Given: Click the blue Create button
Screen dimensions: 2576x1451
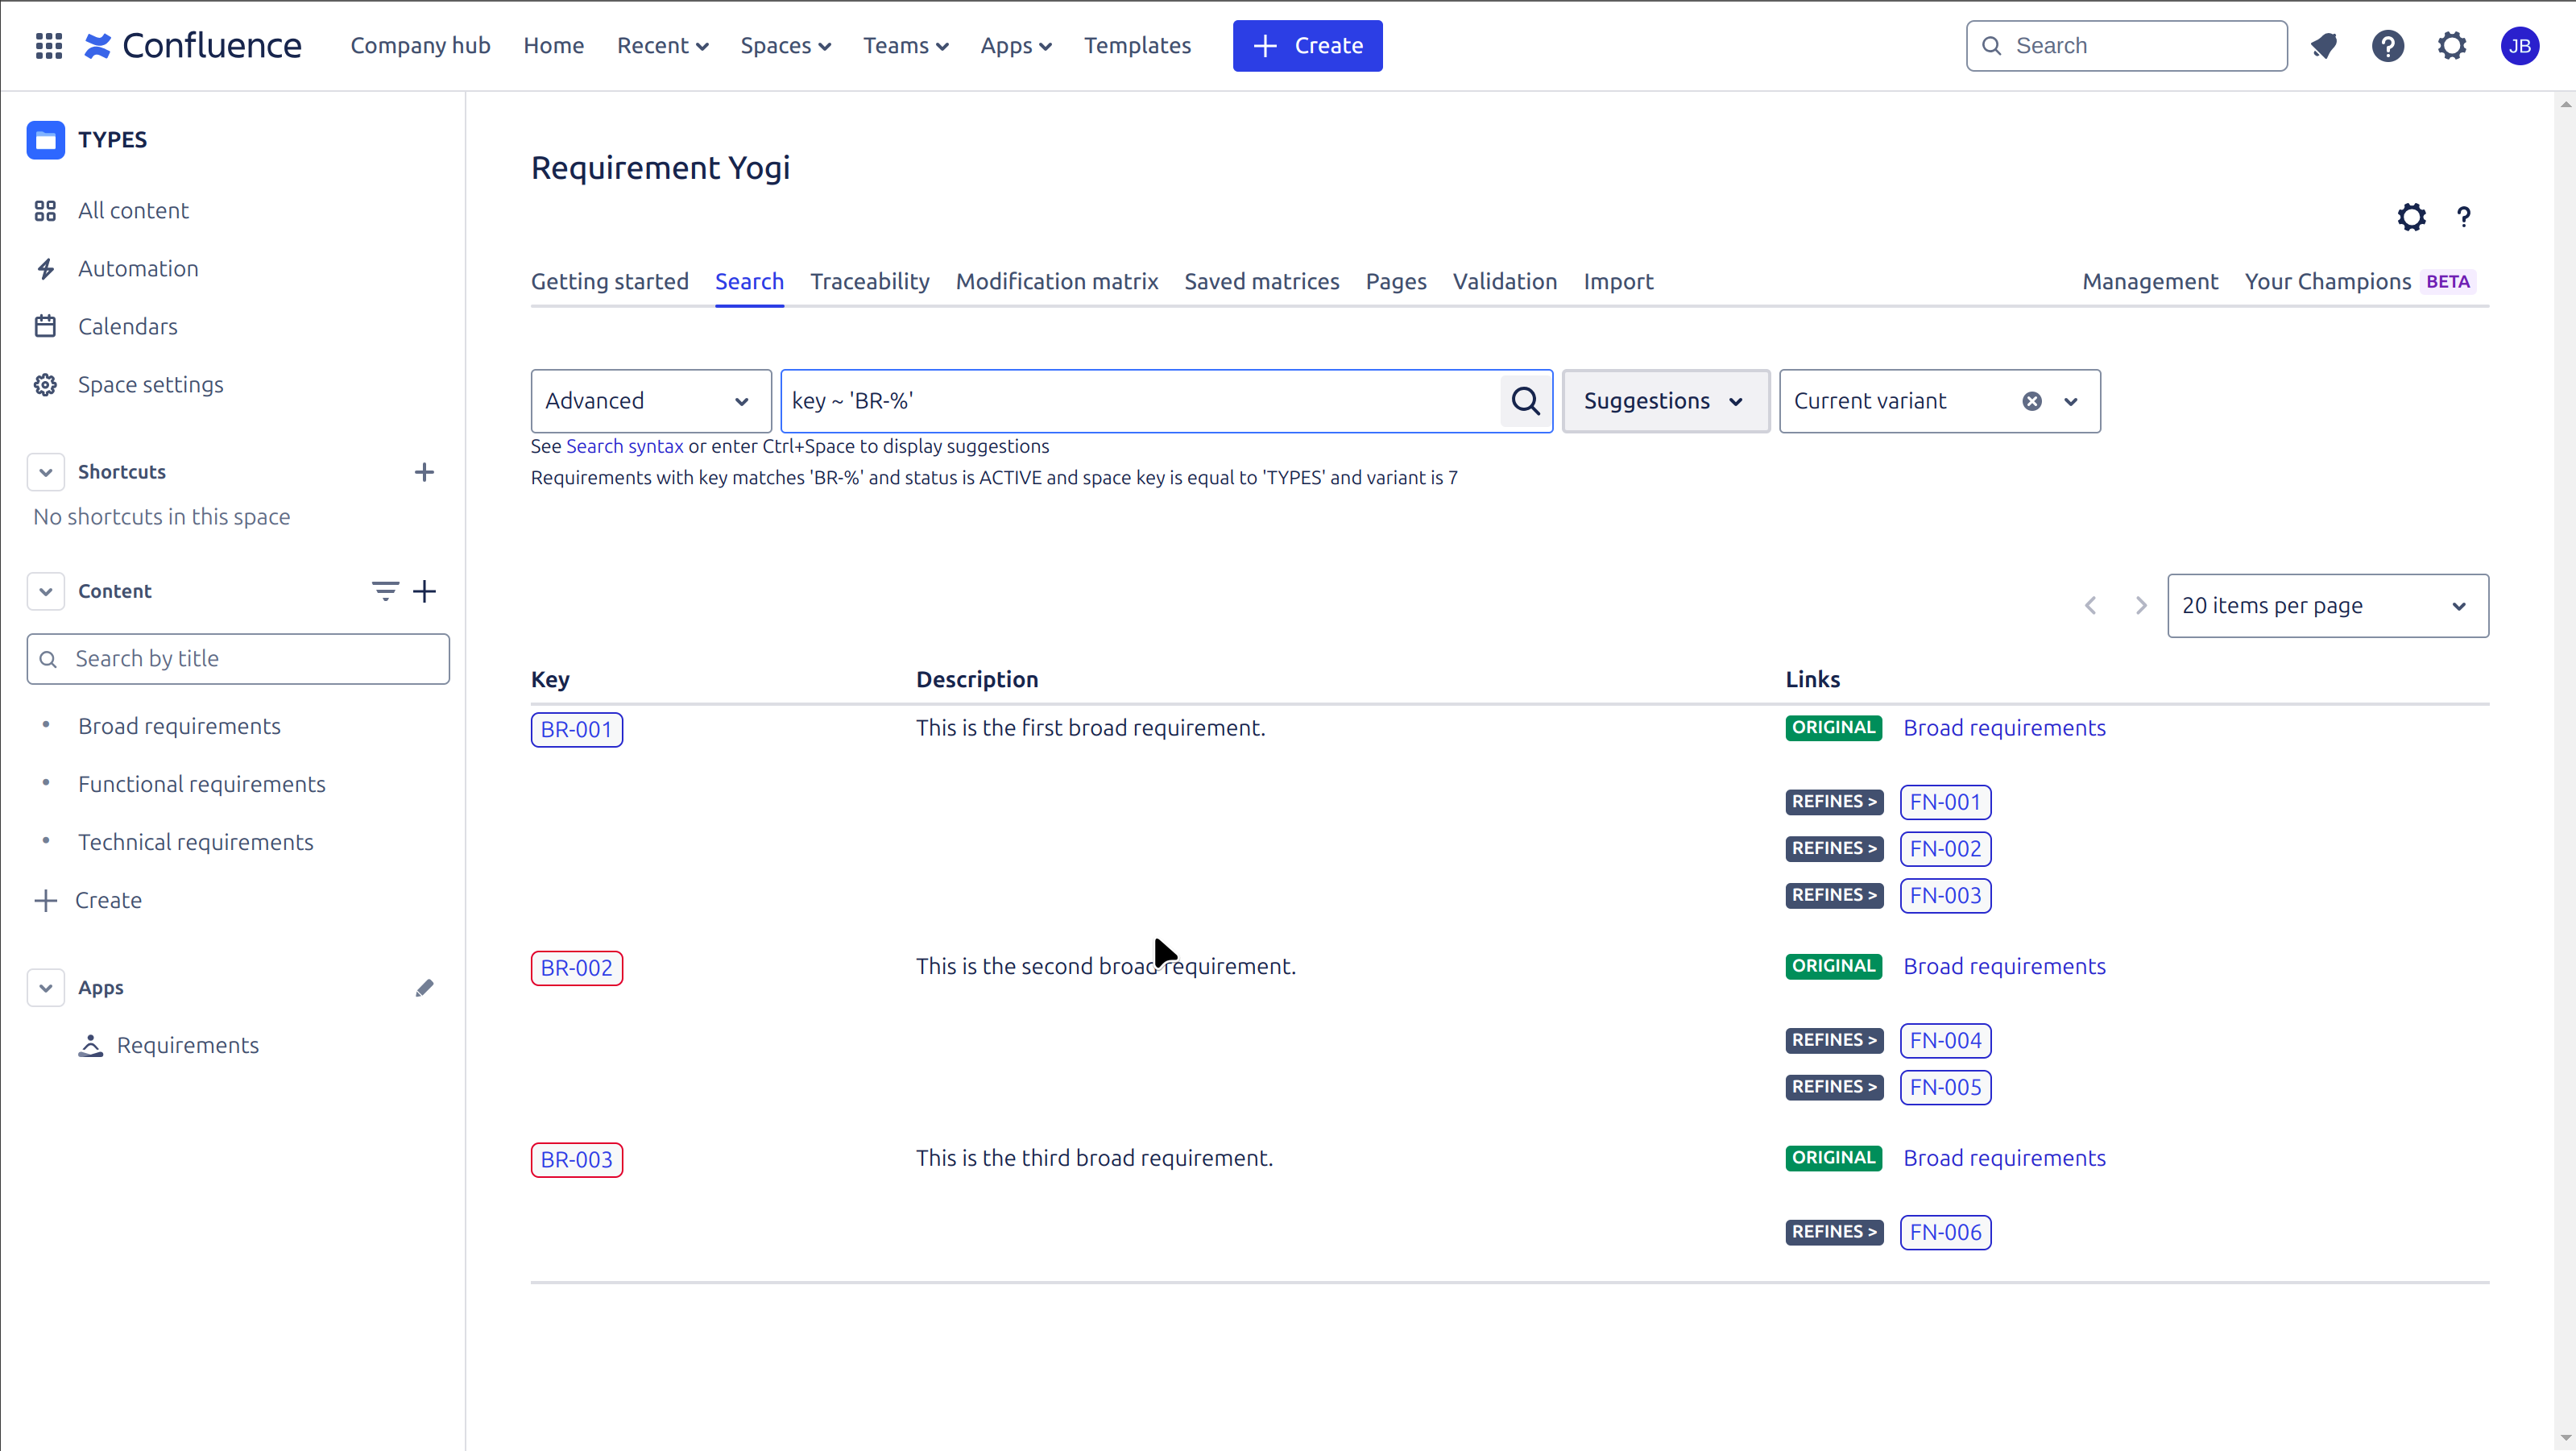Looking at the screenshot, I should tap(1307, 46).
